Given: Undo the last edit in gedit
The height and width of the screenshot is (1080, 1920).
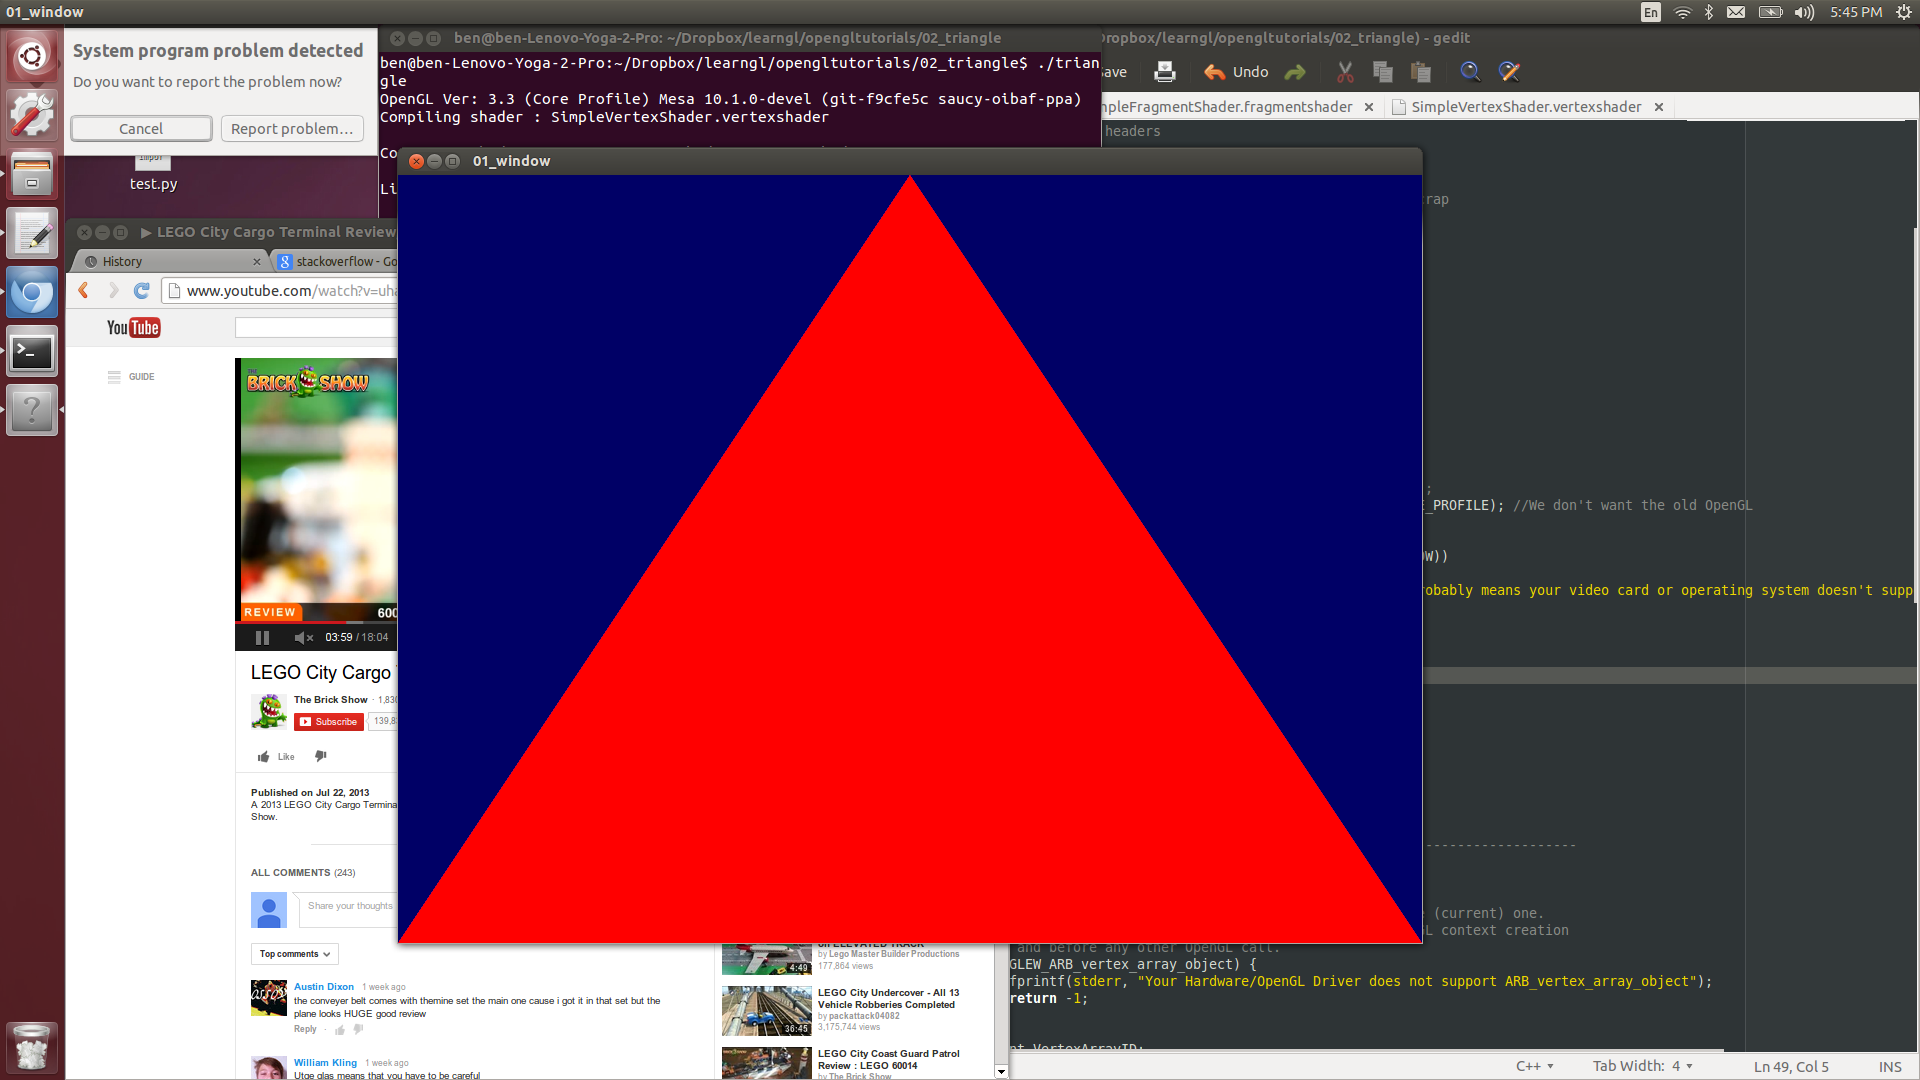Looking at the screenshot, I should coord(1236,72).
